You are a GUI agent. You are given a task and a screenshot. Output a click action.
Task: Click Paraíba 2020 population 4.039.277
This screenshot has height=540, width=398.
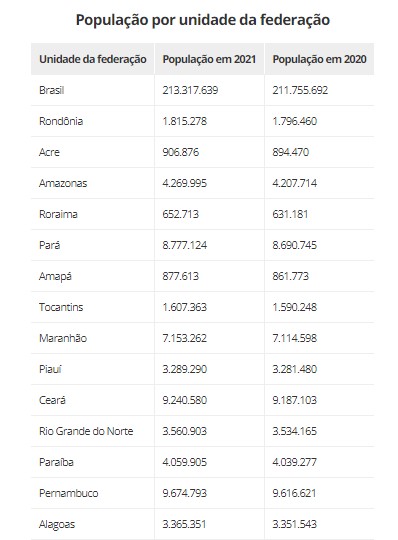click(295, 462)
